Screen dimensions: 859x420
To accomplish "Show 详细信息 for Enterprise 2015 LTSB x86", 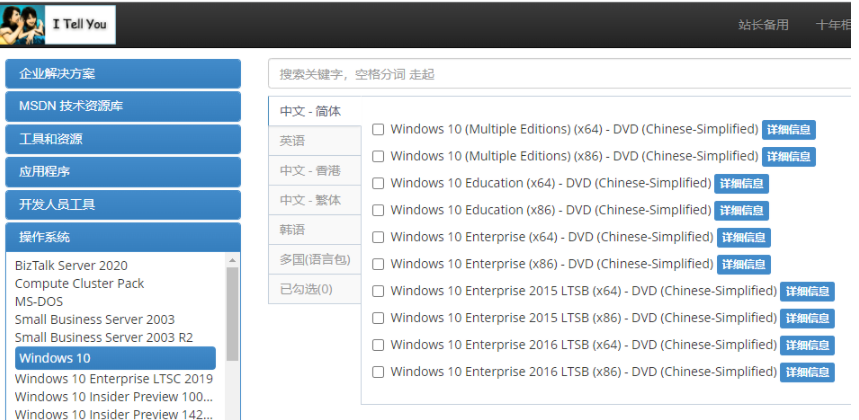I will [806, 319].
